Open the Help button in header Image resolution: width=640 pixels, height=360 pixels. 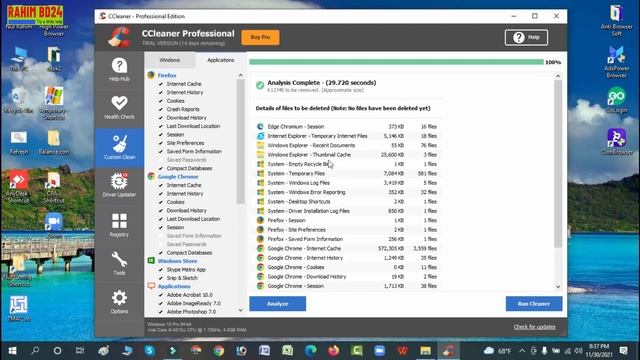526,38
